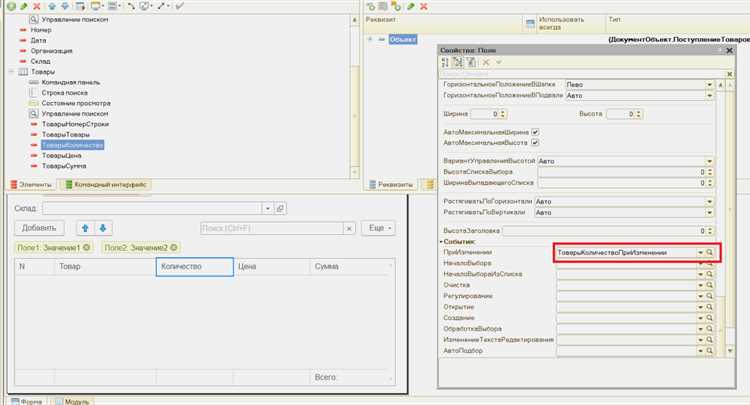Click the Еще button

[380, 228]
